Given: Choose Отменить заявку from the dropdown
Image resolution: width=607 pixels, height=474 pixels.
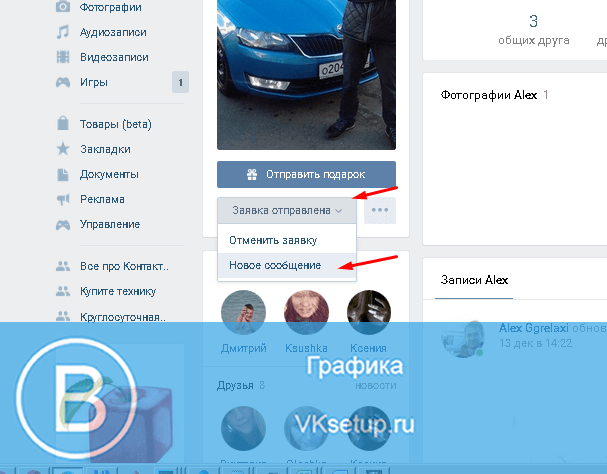Looking at the screenshot, I should point(287,240).
